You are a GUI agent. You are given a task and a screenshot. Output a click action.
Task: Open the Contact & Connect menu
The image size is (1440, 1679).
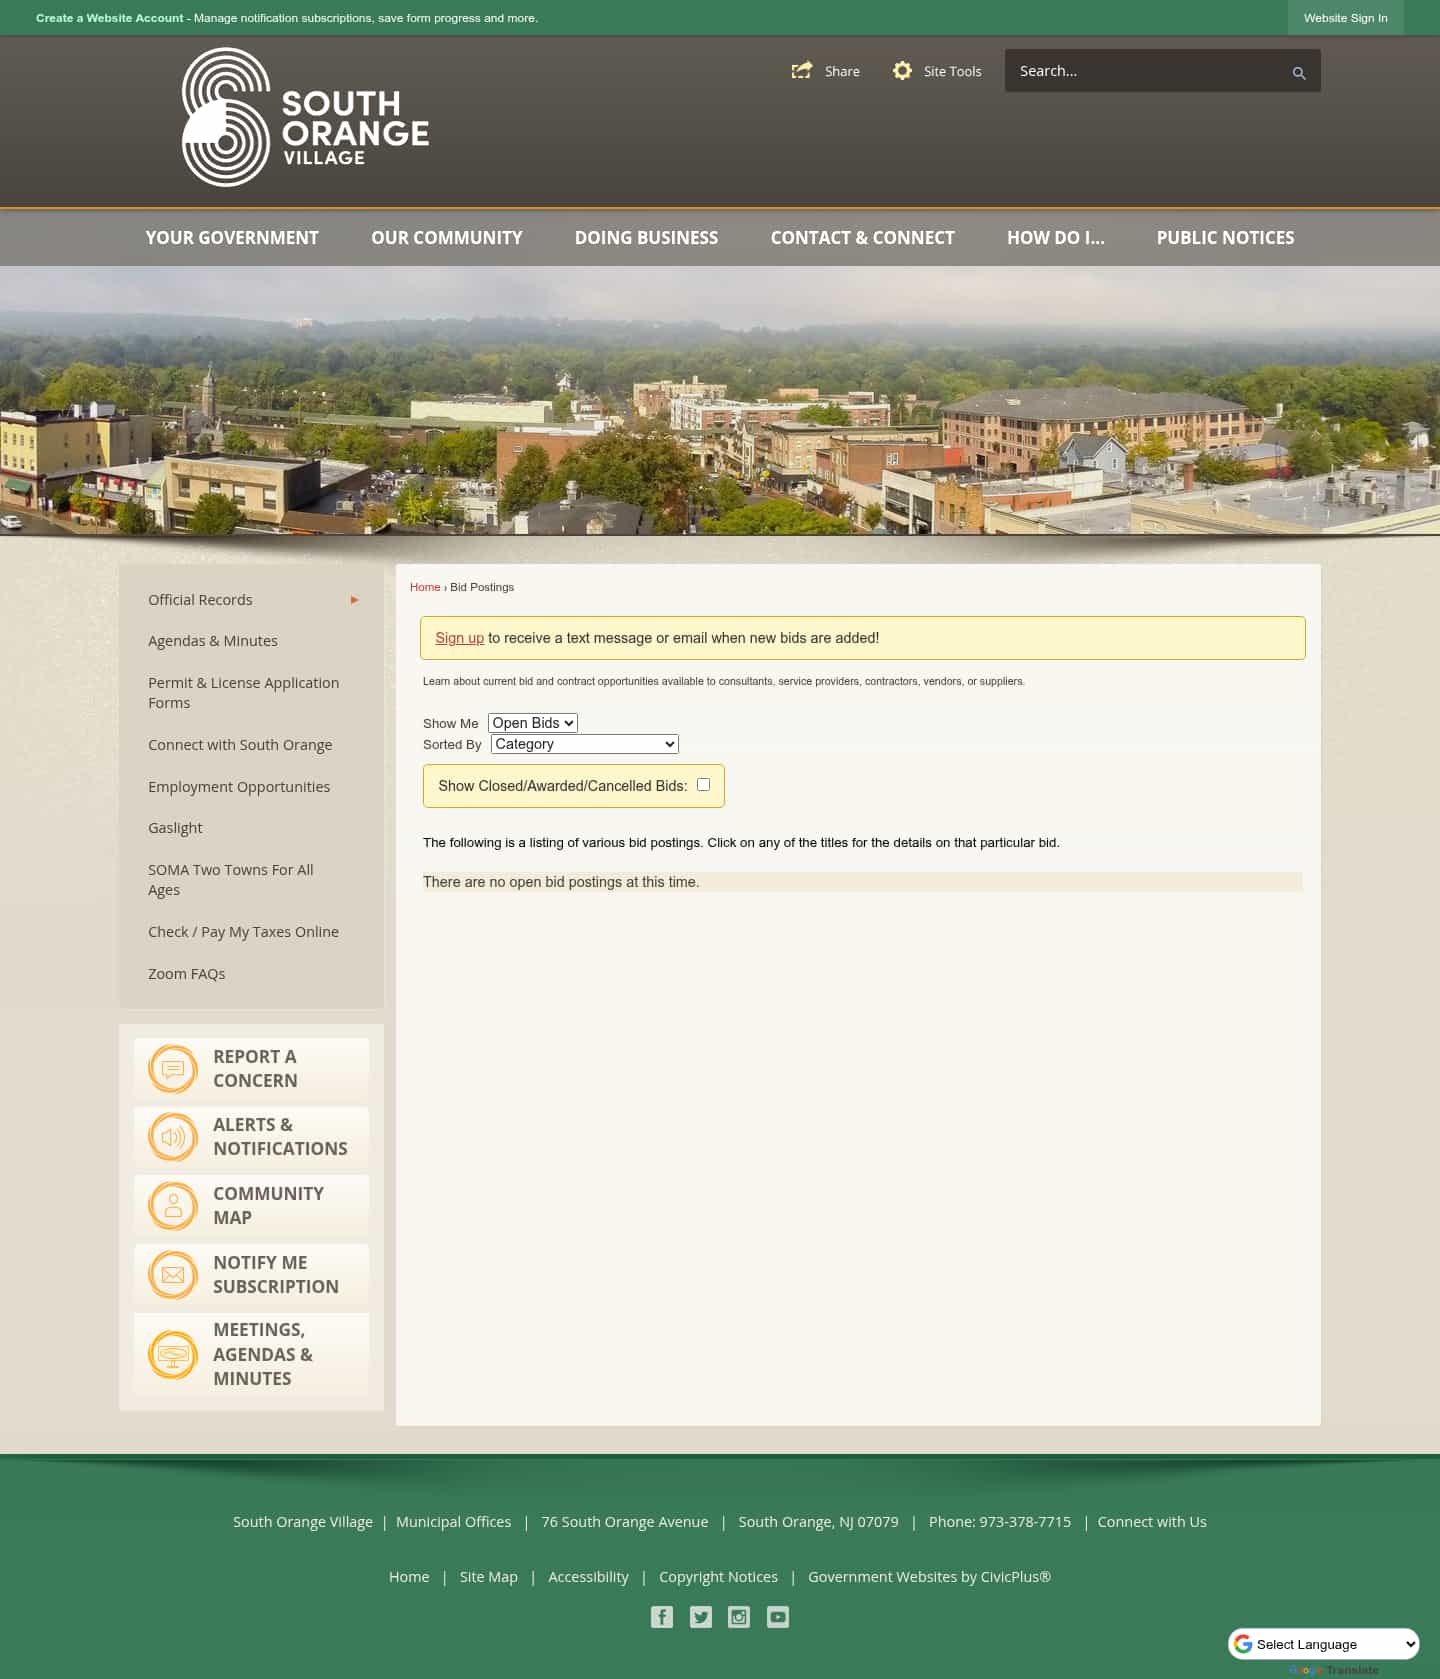click(862, 238)
